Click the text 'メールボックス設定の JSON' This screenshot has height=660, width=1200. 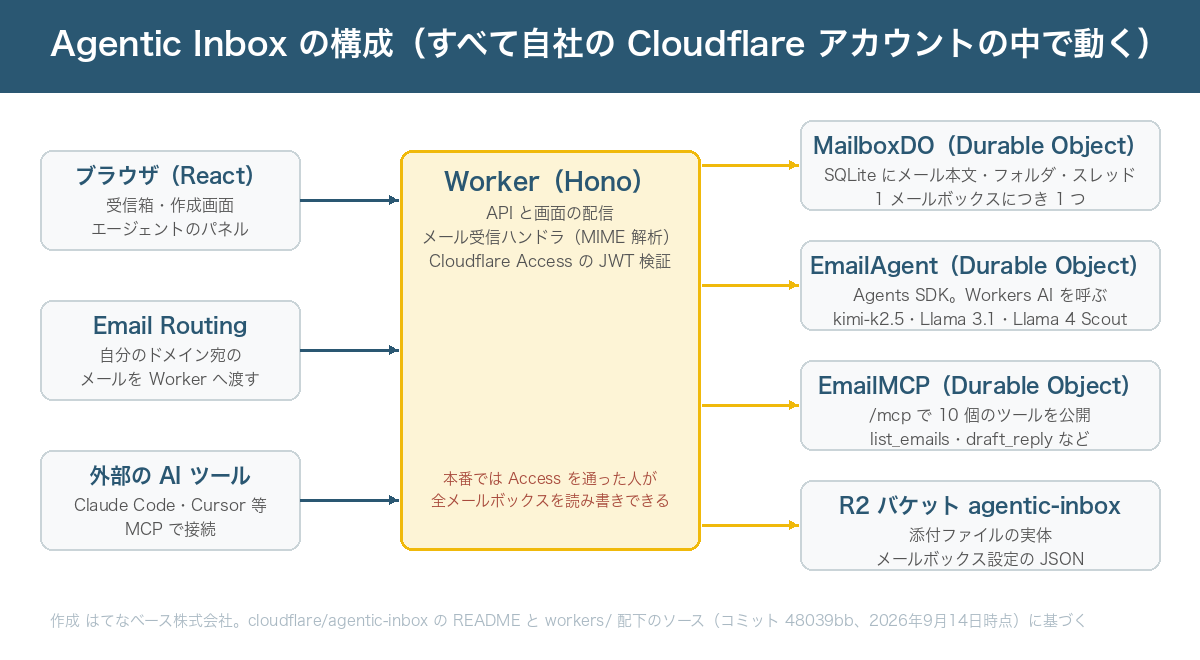(980, 559)
